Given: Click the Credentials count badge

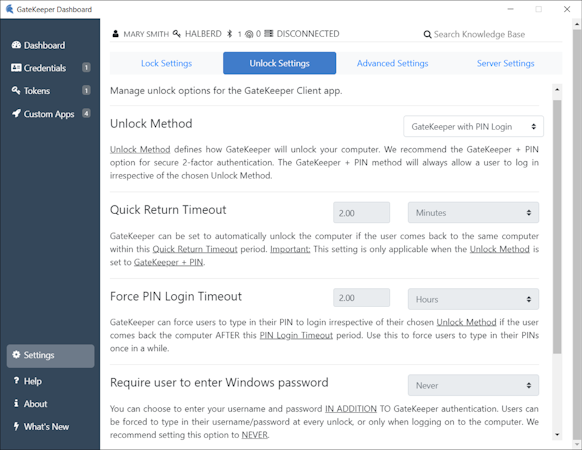Looking at the screenshot, I should [86, 68].
